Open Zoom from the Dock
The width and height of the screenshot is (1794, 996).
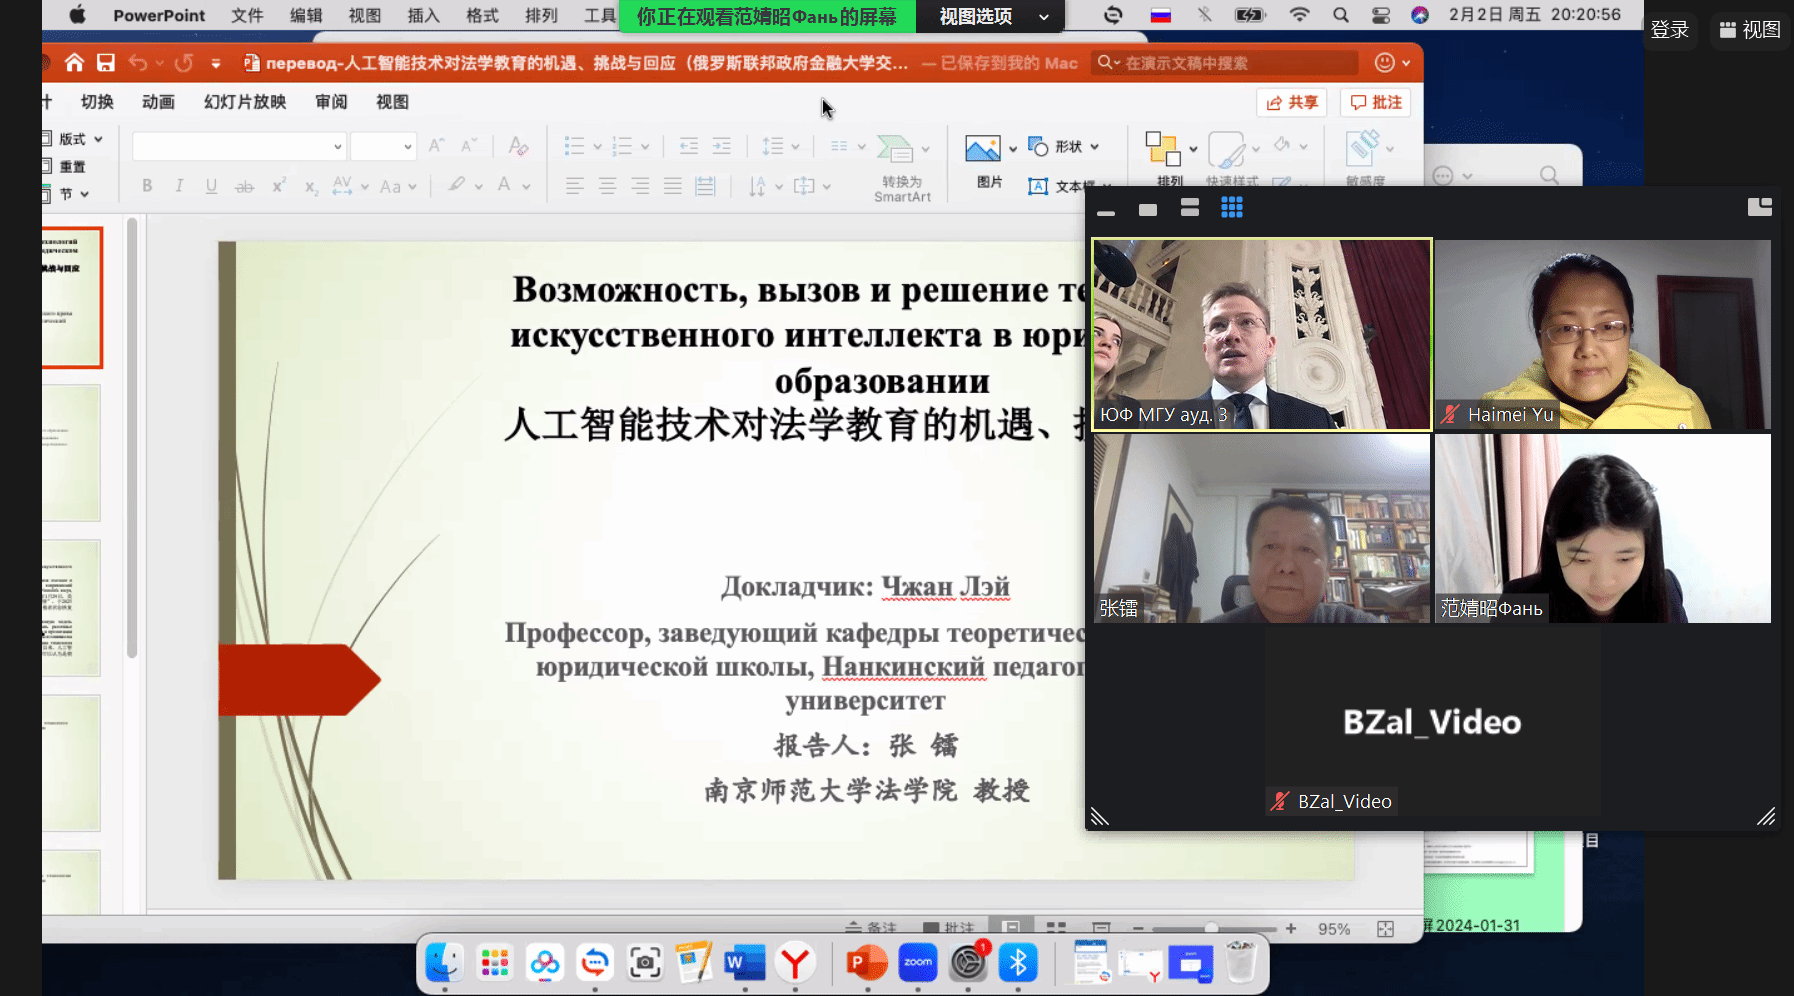(x=917, y=963)
